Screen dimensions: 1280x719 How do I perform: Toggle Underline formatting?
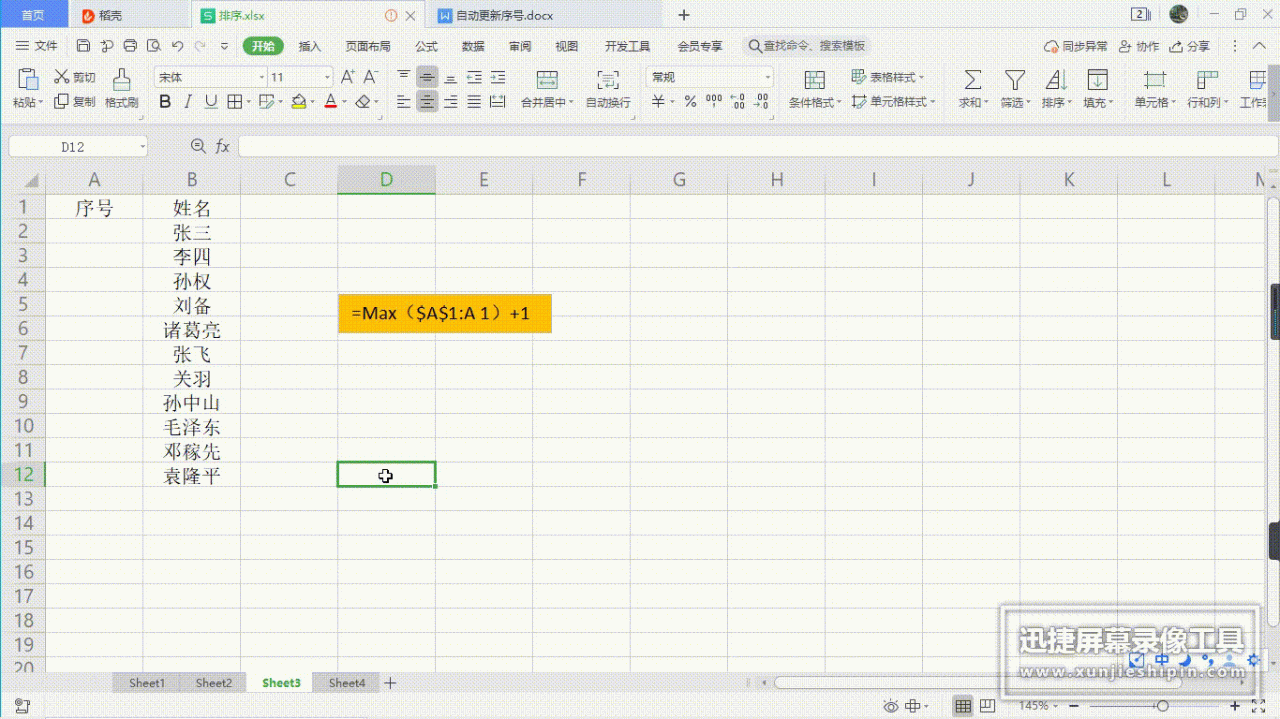pyautogui.click(x=211, y=102)
